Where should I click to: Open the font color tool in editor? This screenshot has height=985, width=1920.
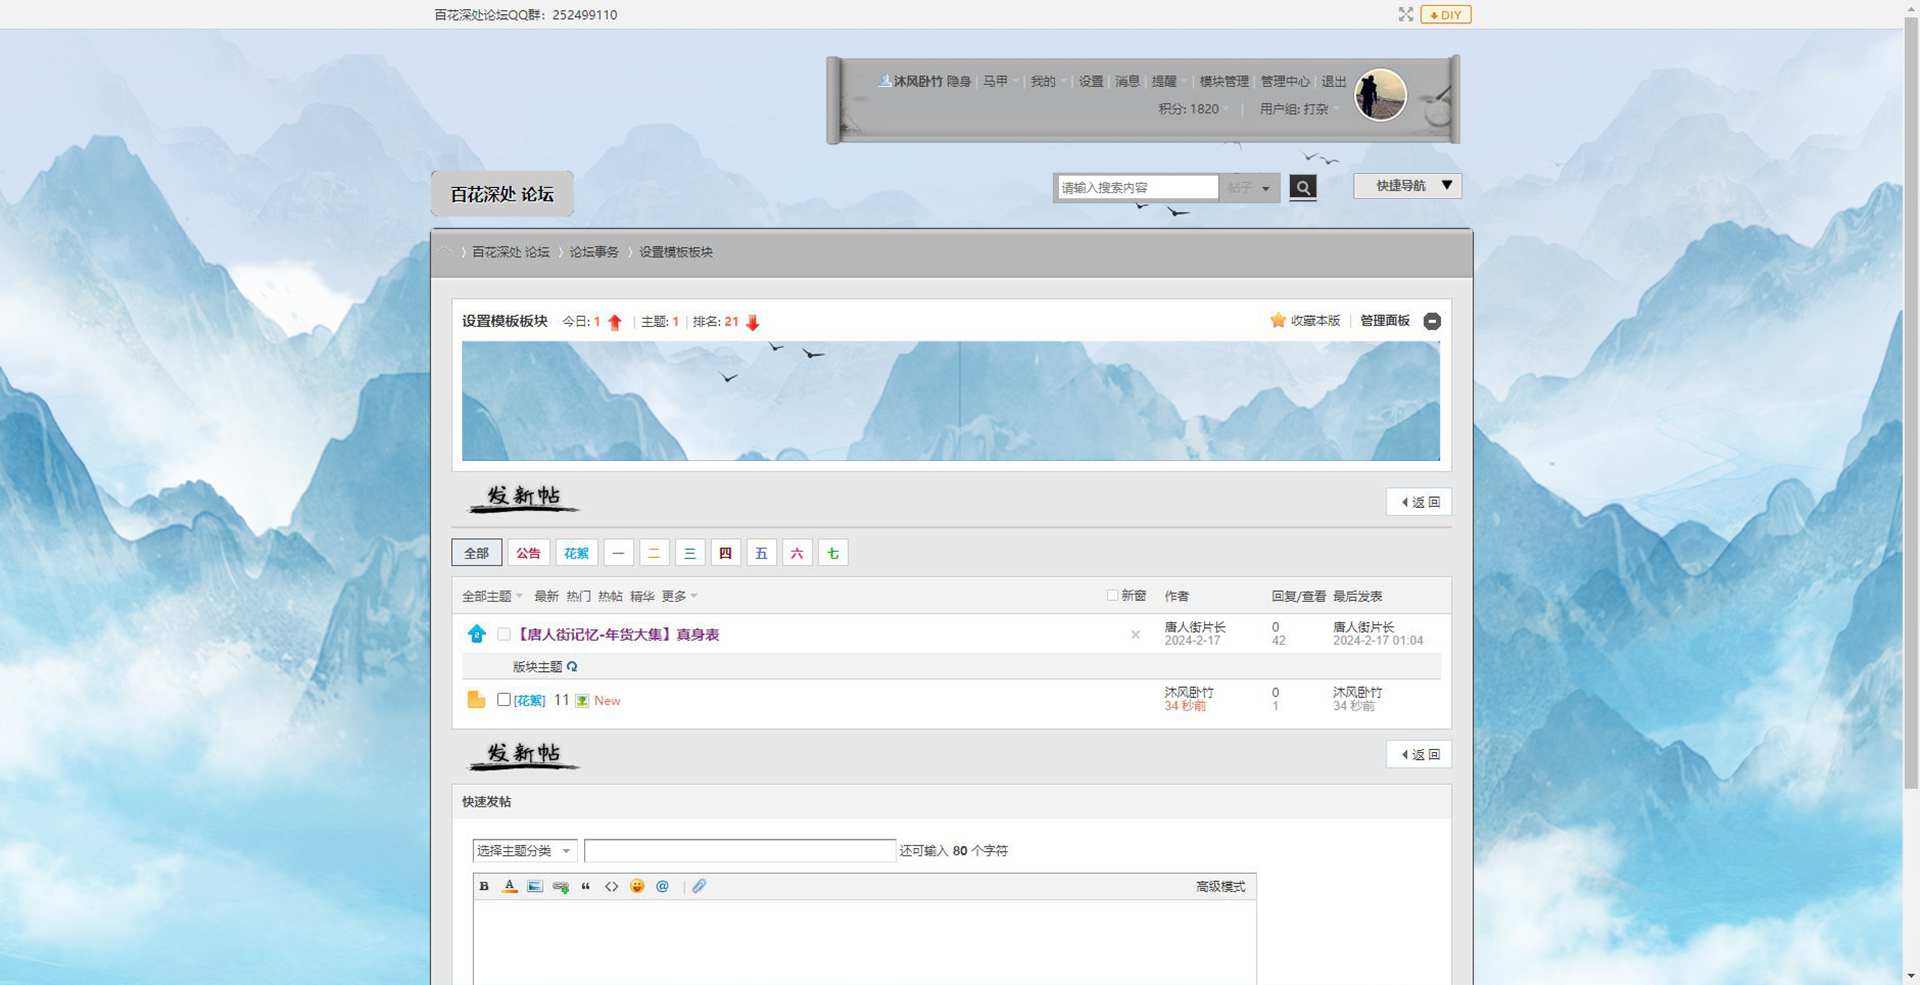[x=509, y=886]
